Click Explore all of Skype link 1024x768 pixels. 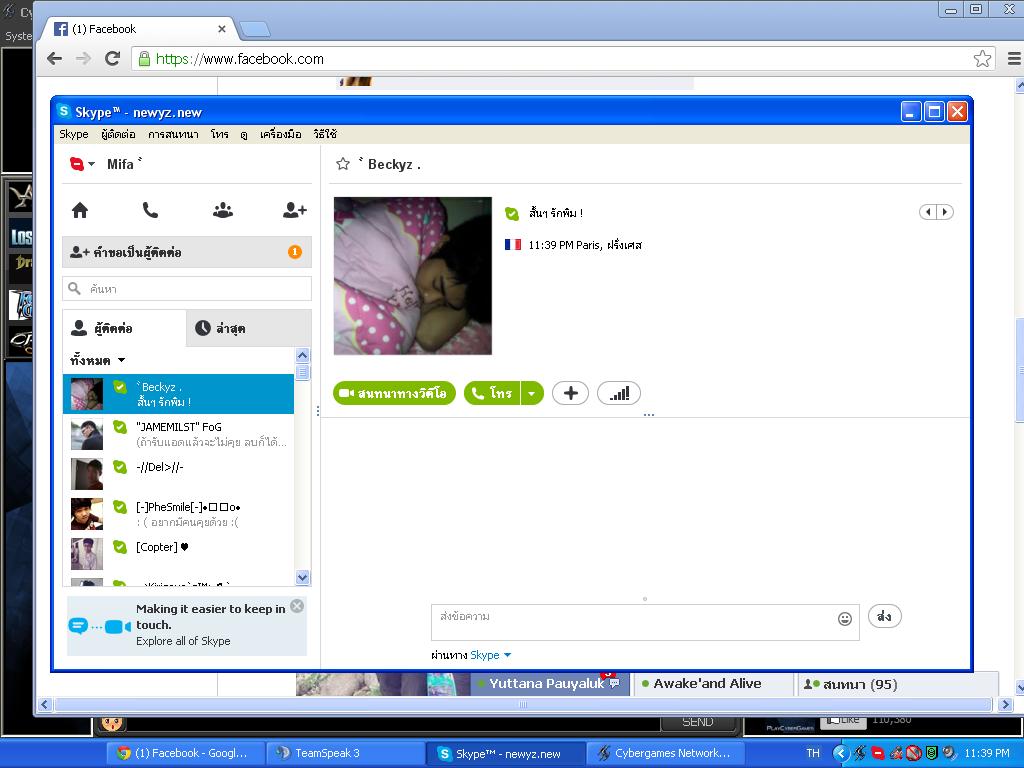[183, 641]
